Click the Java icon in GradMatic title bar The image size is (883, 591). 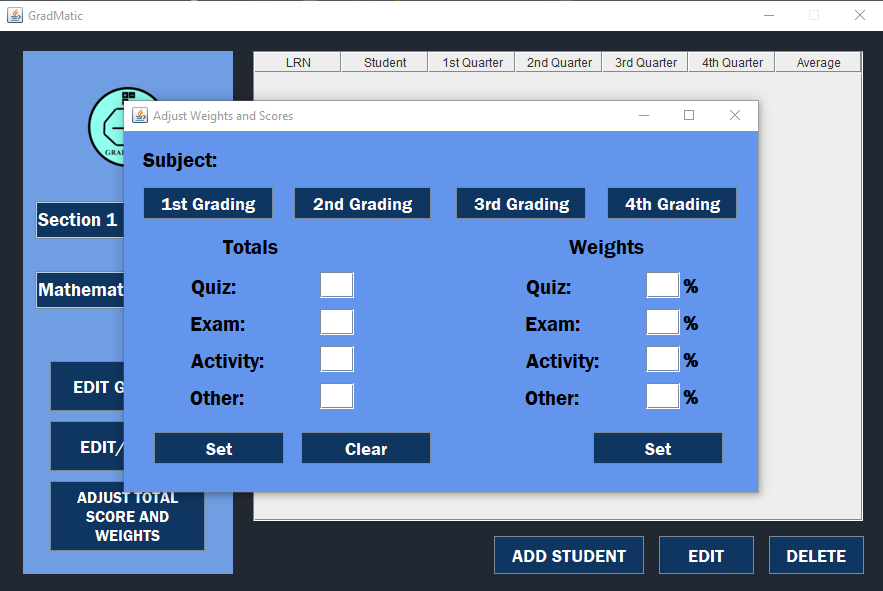point(14,15)
